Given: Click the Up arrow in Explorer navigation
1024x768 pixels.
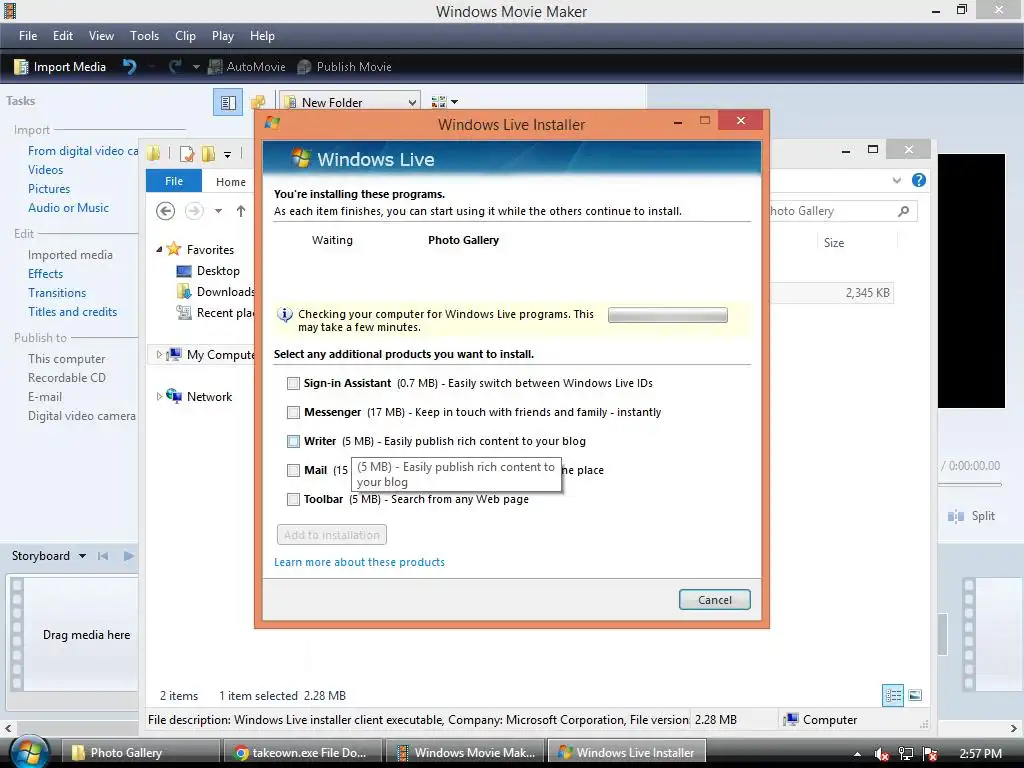Looking at the screenshot, I should (241, 211).
